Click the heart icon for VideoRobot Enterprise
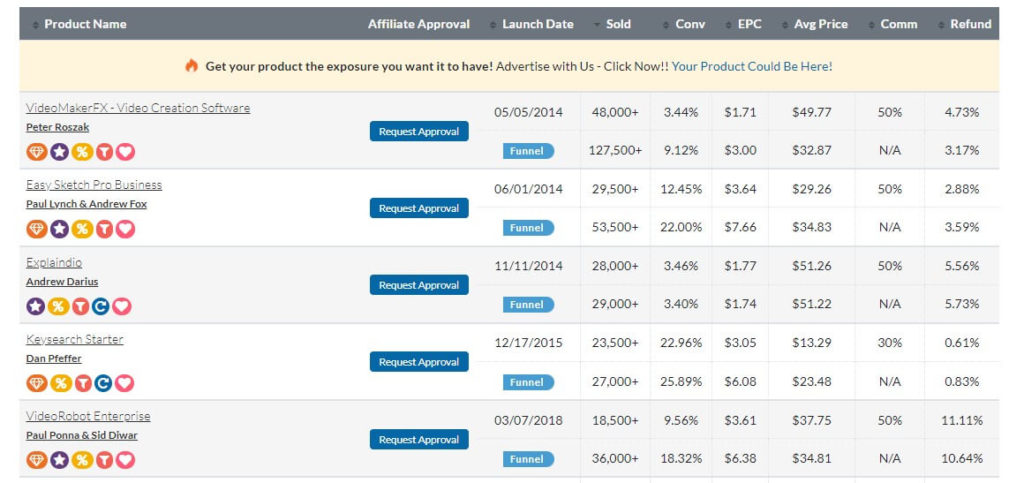This screenshot has width=1024, height=483. point(125,460)
